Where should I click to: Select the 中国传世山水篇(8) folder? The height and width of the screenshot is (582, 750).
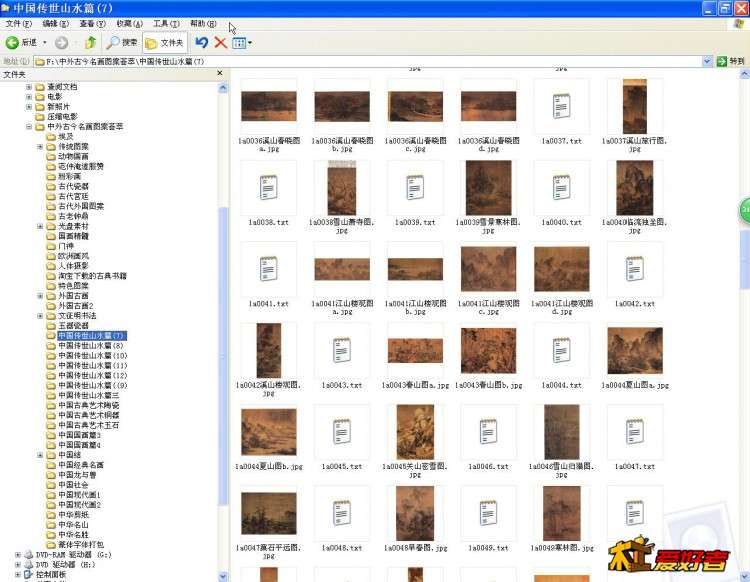(x=91, y=345)
